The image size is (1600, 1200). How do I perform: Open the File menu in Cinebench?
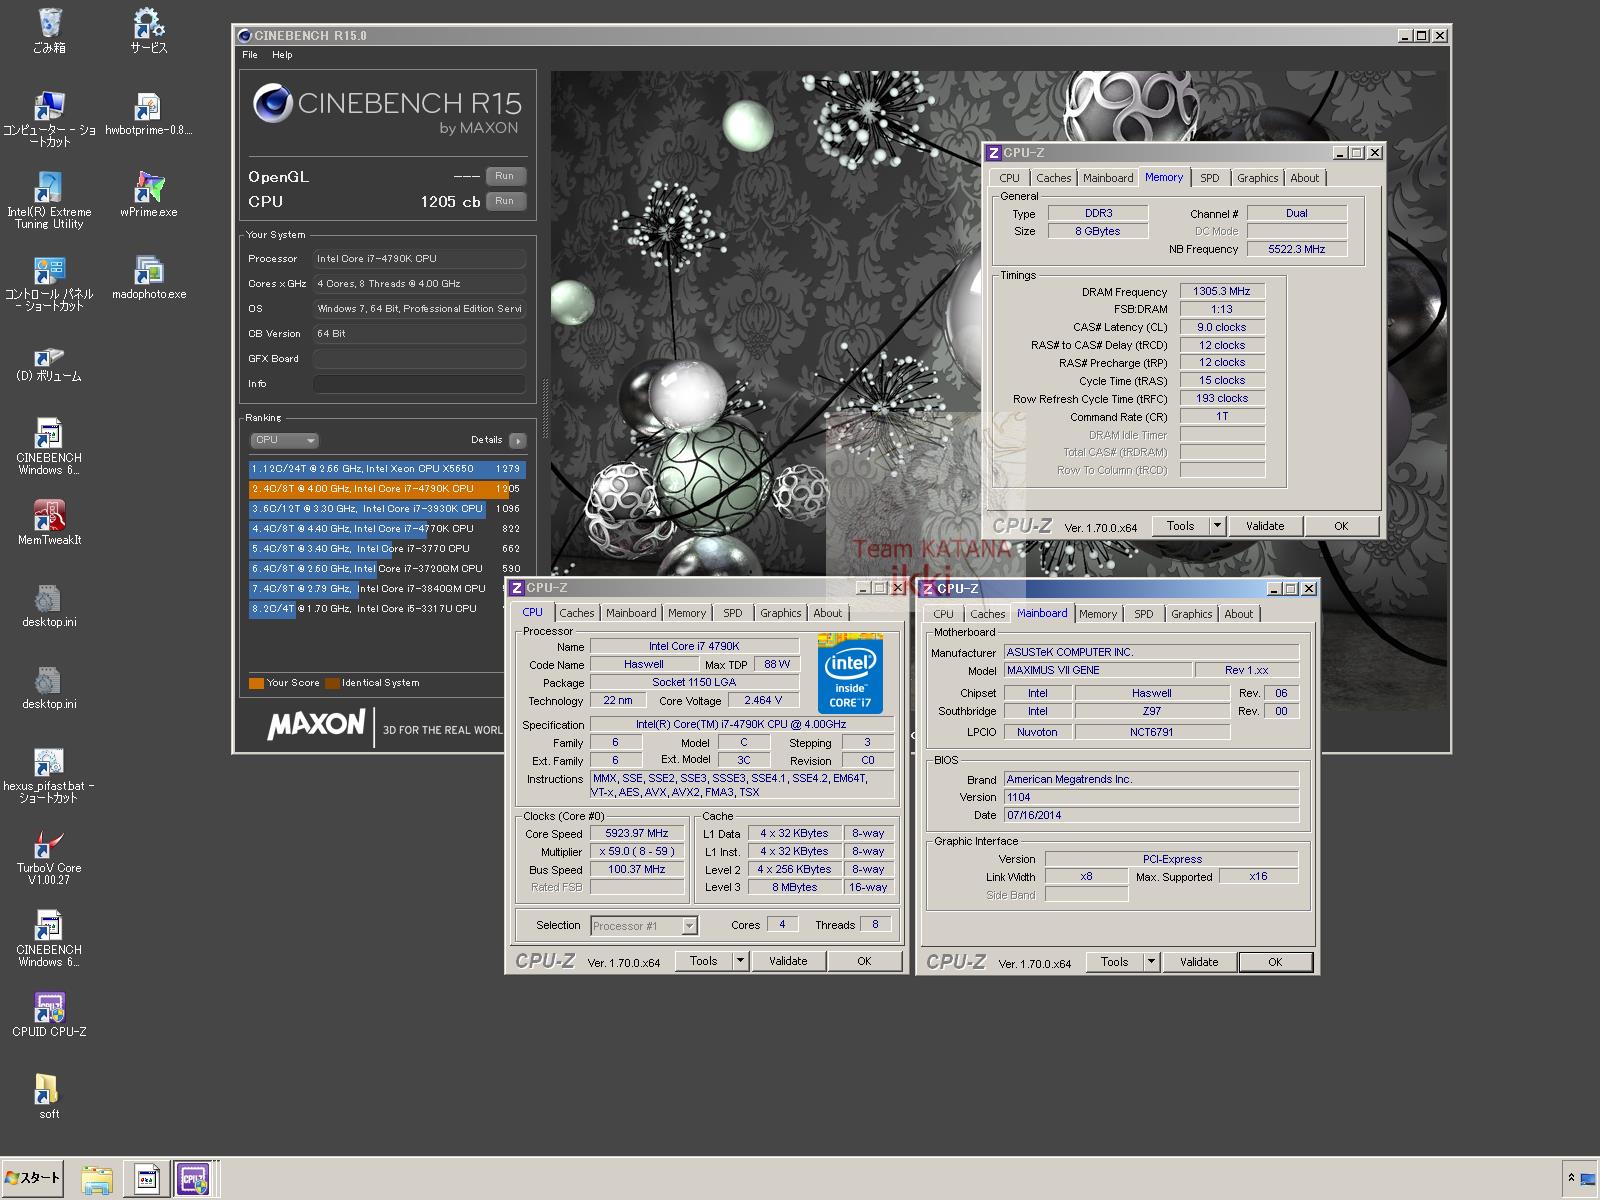click(250, 55)
